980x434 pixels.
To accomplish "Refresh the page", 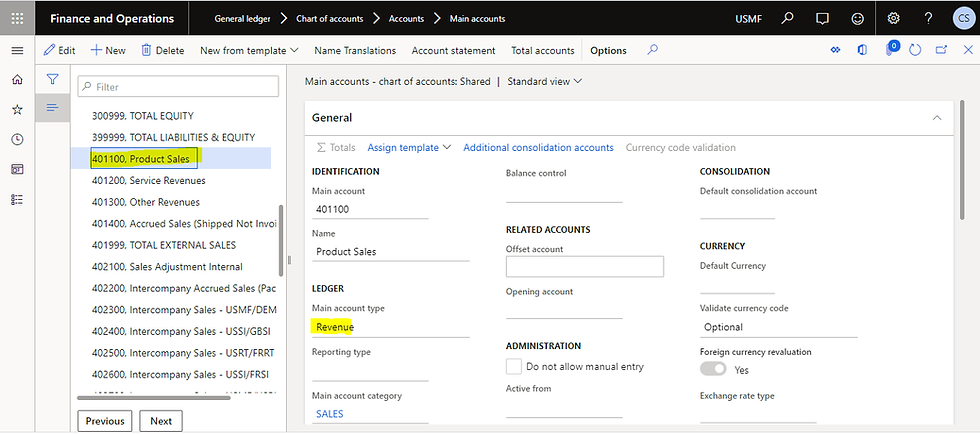I will click(915, 50).
